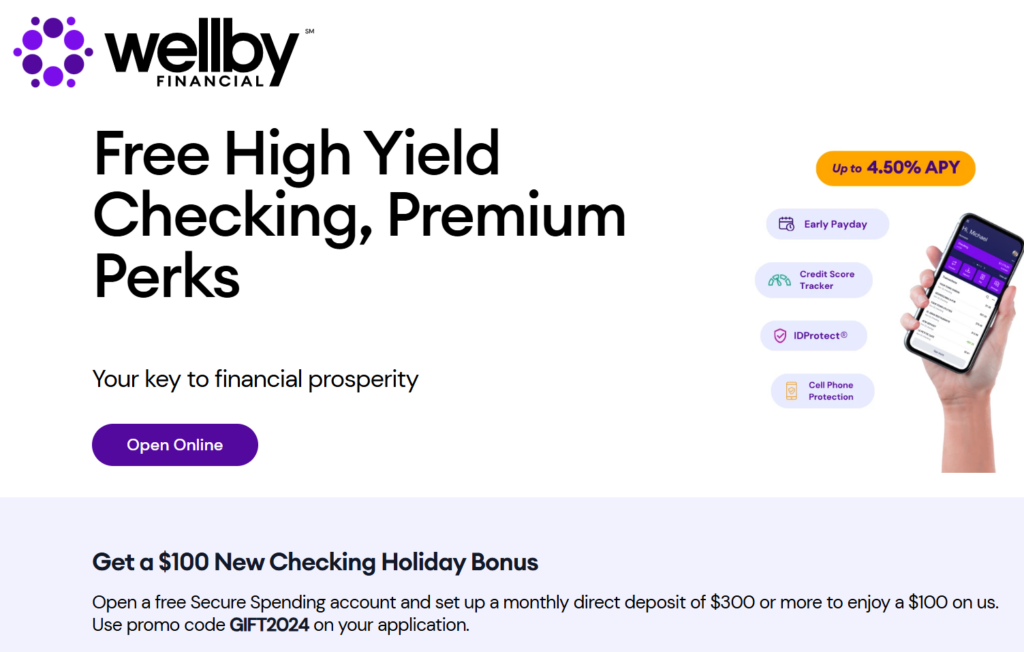This screenshot has height=652, width=1024.
Task: Click the Up to 4.50% APY badge
Action: 895,169
